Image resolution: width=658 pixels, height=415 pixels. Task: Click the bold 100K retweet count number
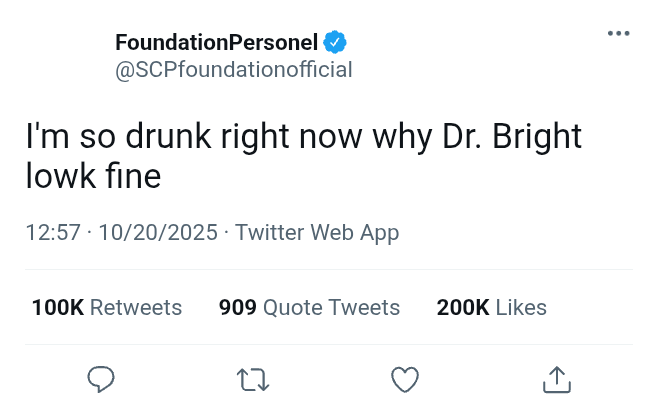pyautogui.click(x=58, y=307)
